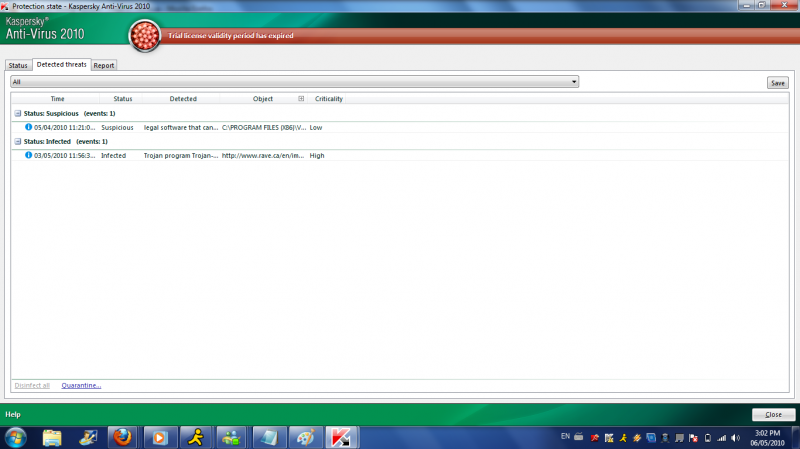The height and width of the screenshot is (449, 800).
Task: Click the battery/power tray icon
Action: coord(708,438)
